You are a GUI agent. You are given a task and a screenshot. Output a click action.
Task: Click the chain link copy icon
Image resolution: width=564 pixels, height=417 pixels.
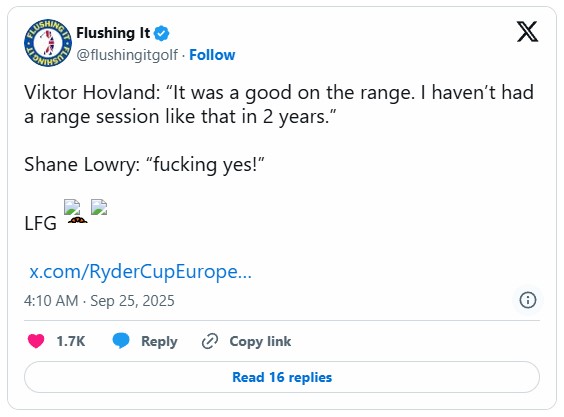(210, 341)
